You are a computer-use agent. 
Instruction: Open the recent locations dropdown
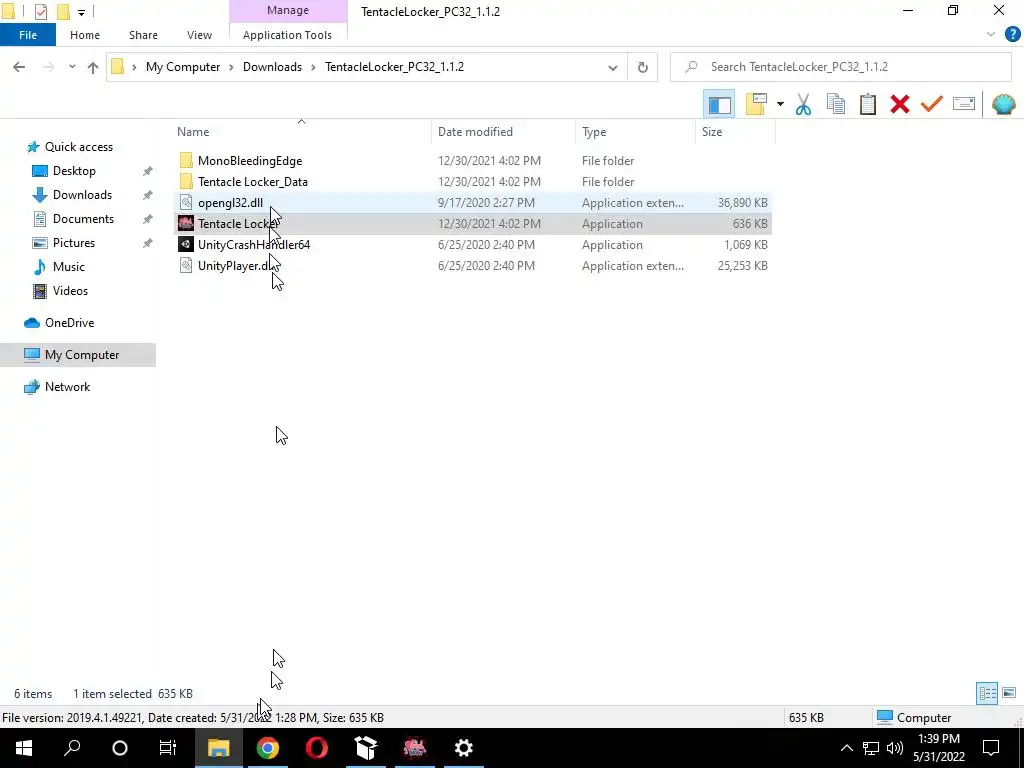72,67
